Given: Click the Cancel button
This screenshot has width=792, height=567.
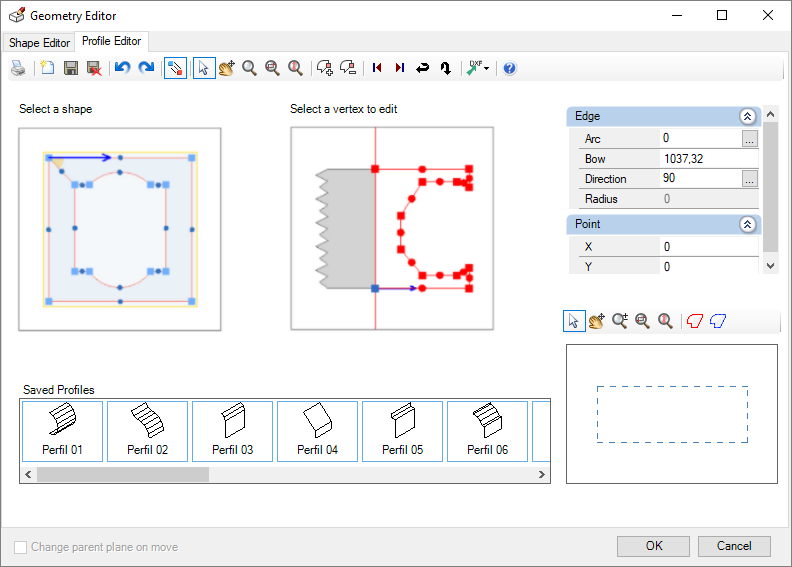Looking at the screenshot, I should (734, 546).
